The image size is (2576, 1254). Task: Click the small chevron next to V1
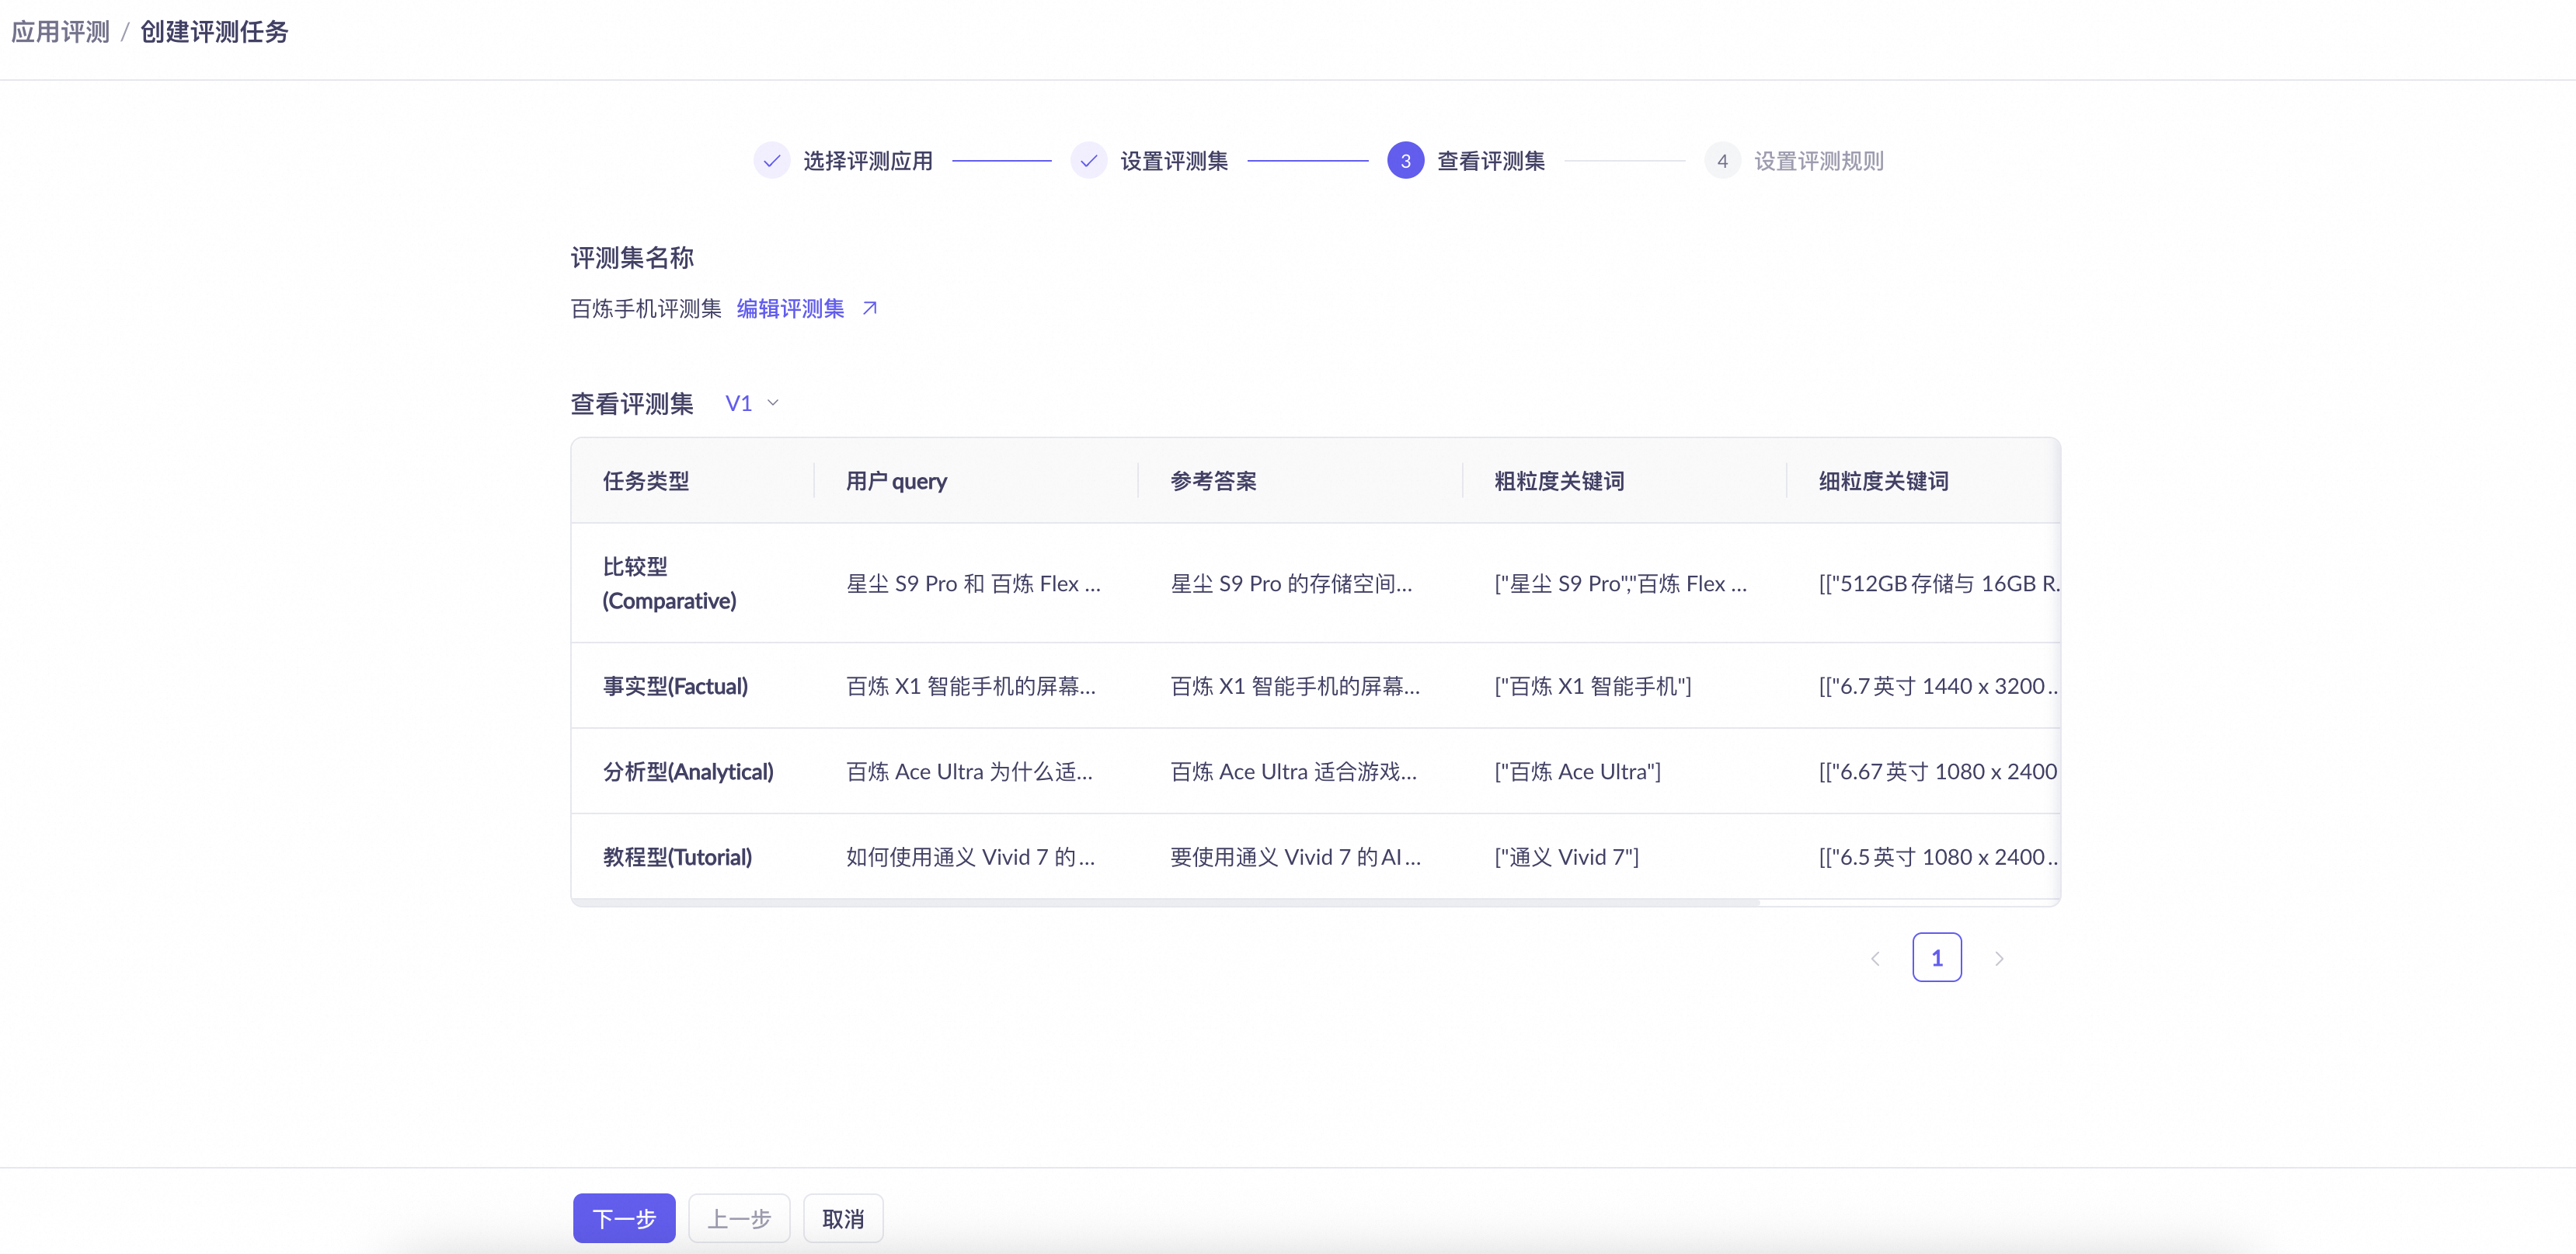(773, 403)
